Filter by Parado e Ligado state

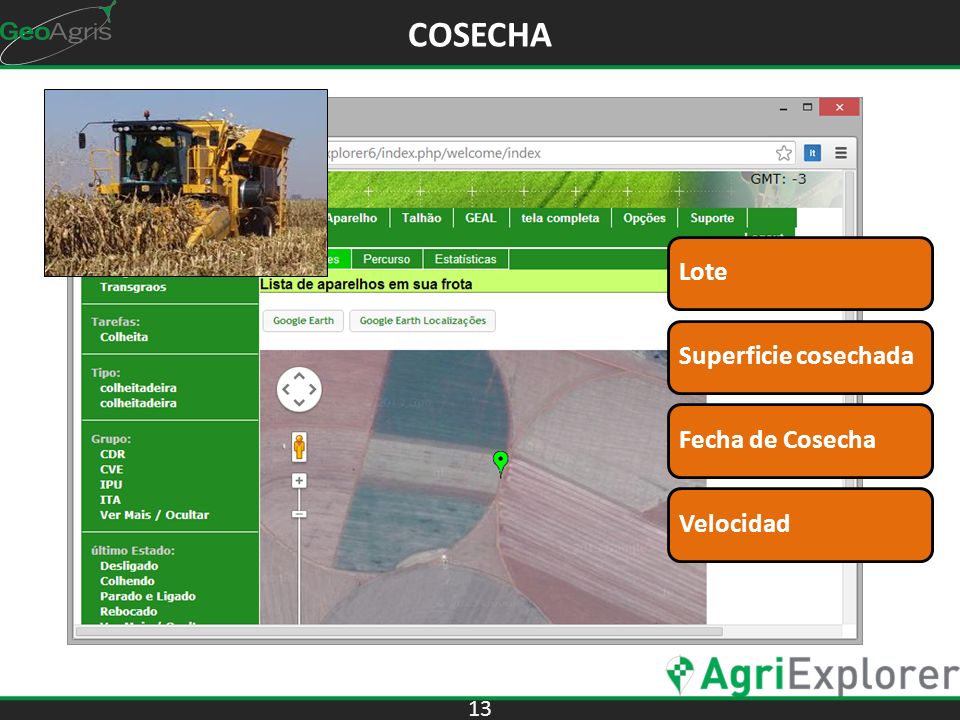[148, 597]
